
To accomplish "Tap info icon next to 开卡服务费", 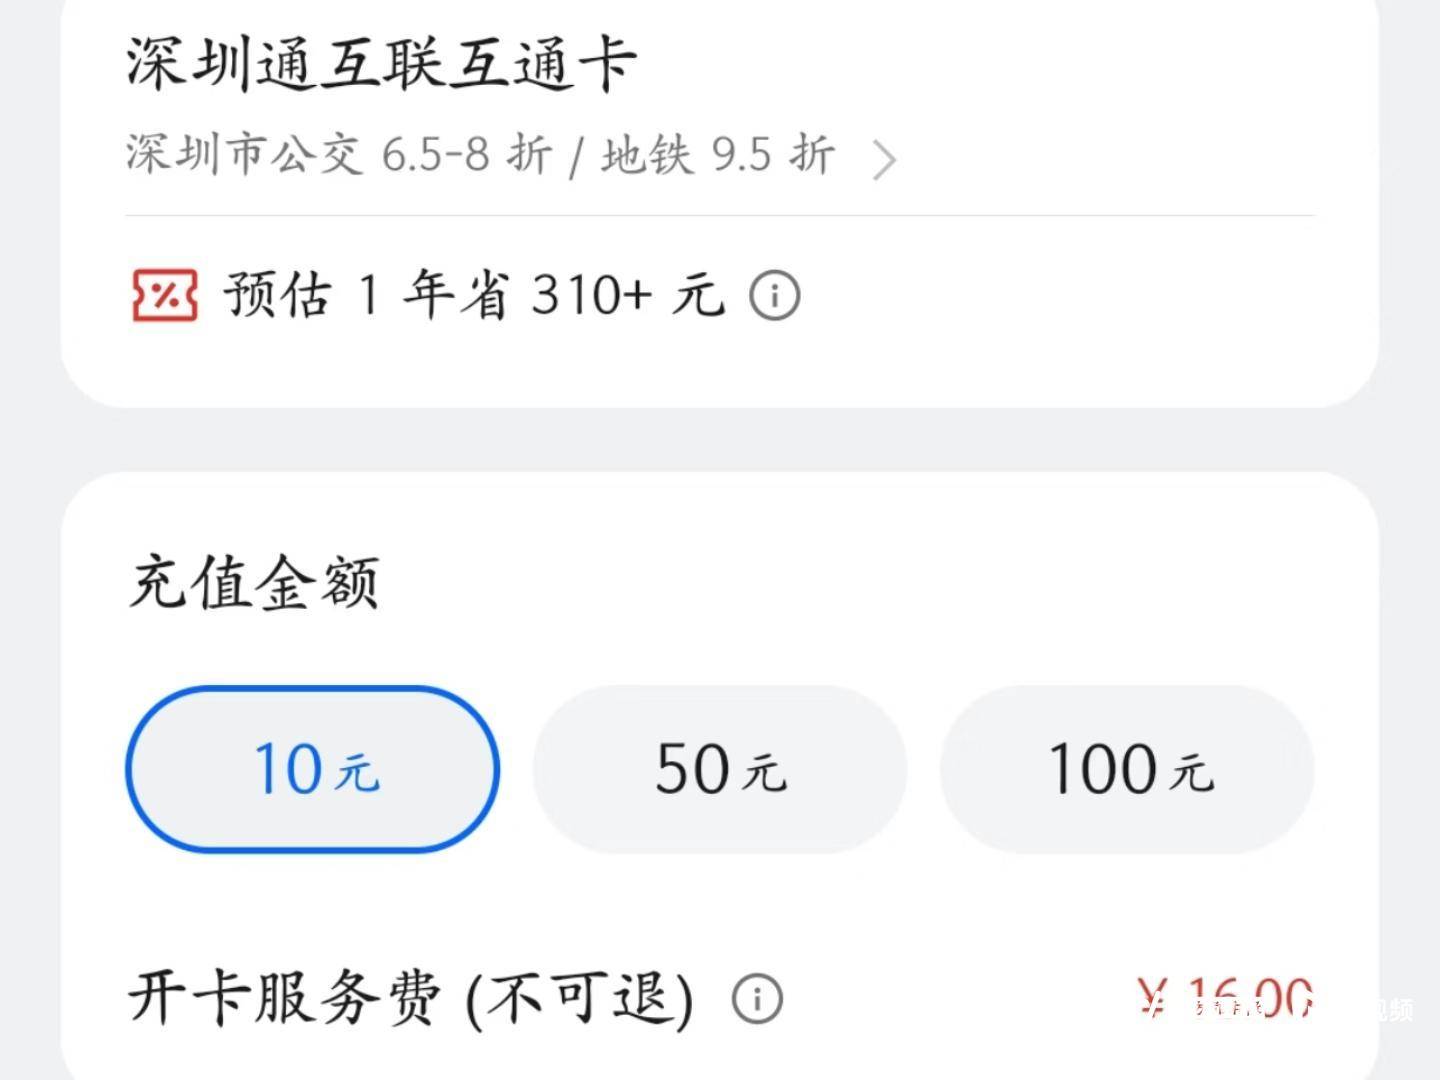I will [757, 999].
